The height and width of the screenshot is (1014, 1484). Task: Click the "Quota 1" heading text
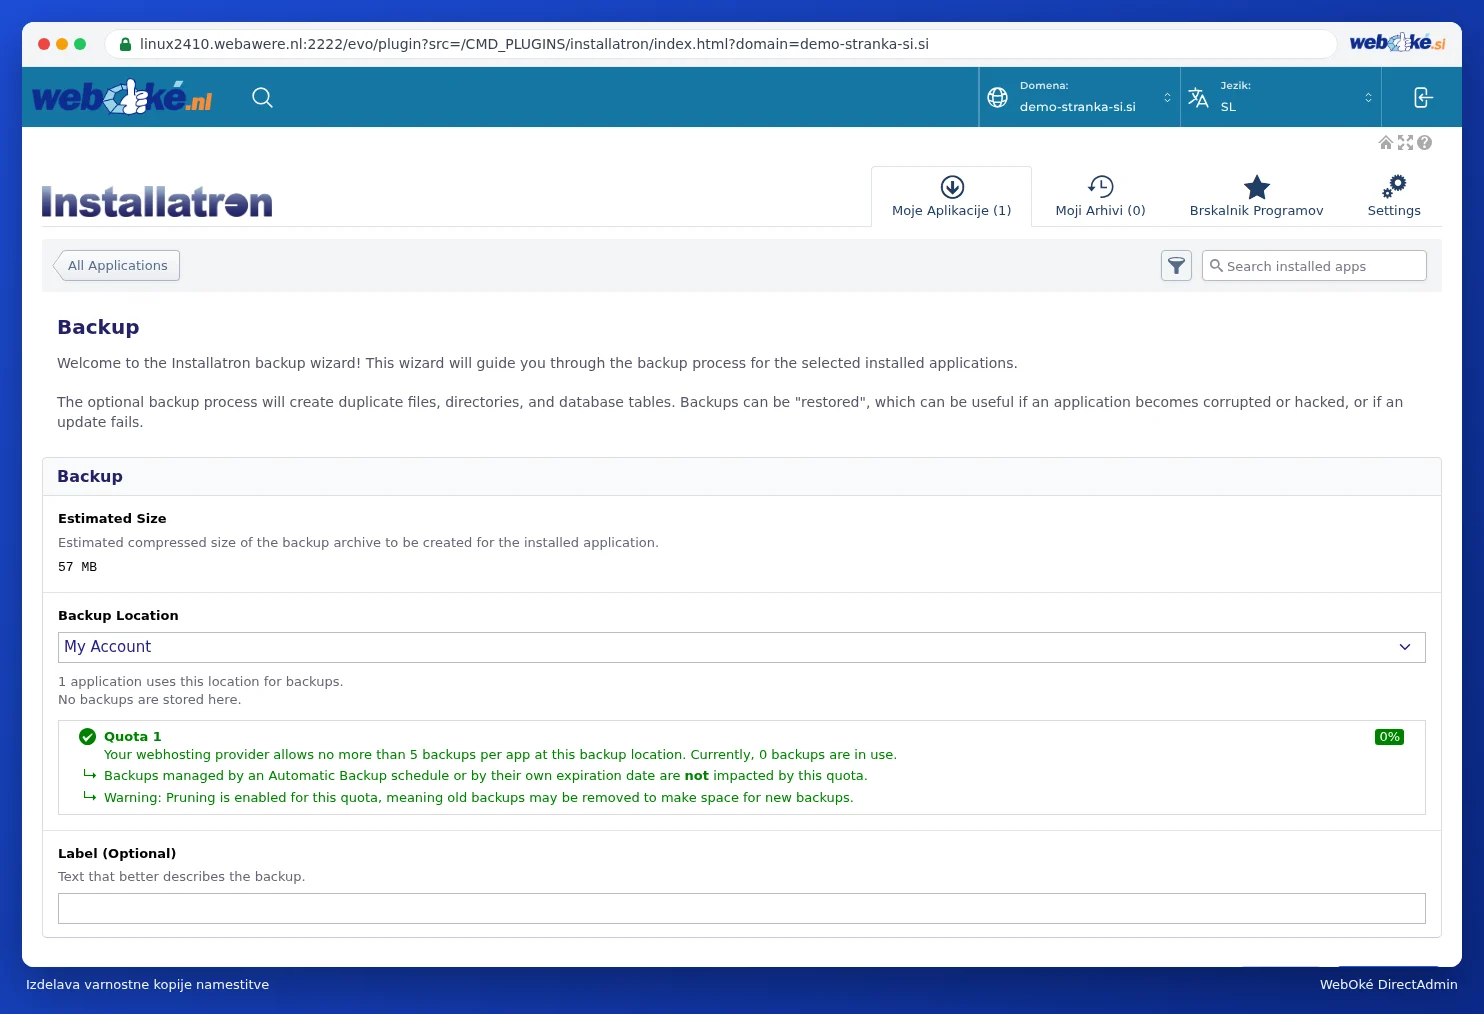click(133, 737)
